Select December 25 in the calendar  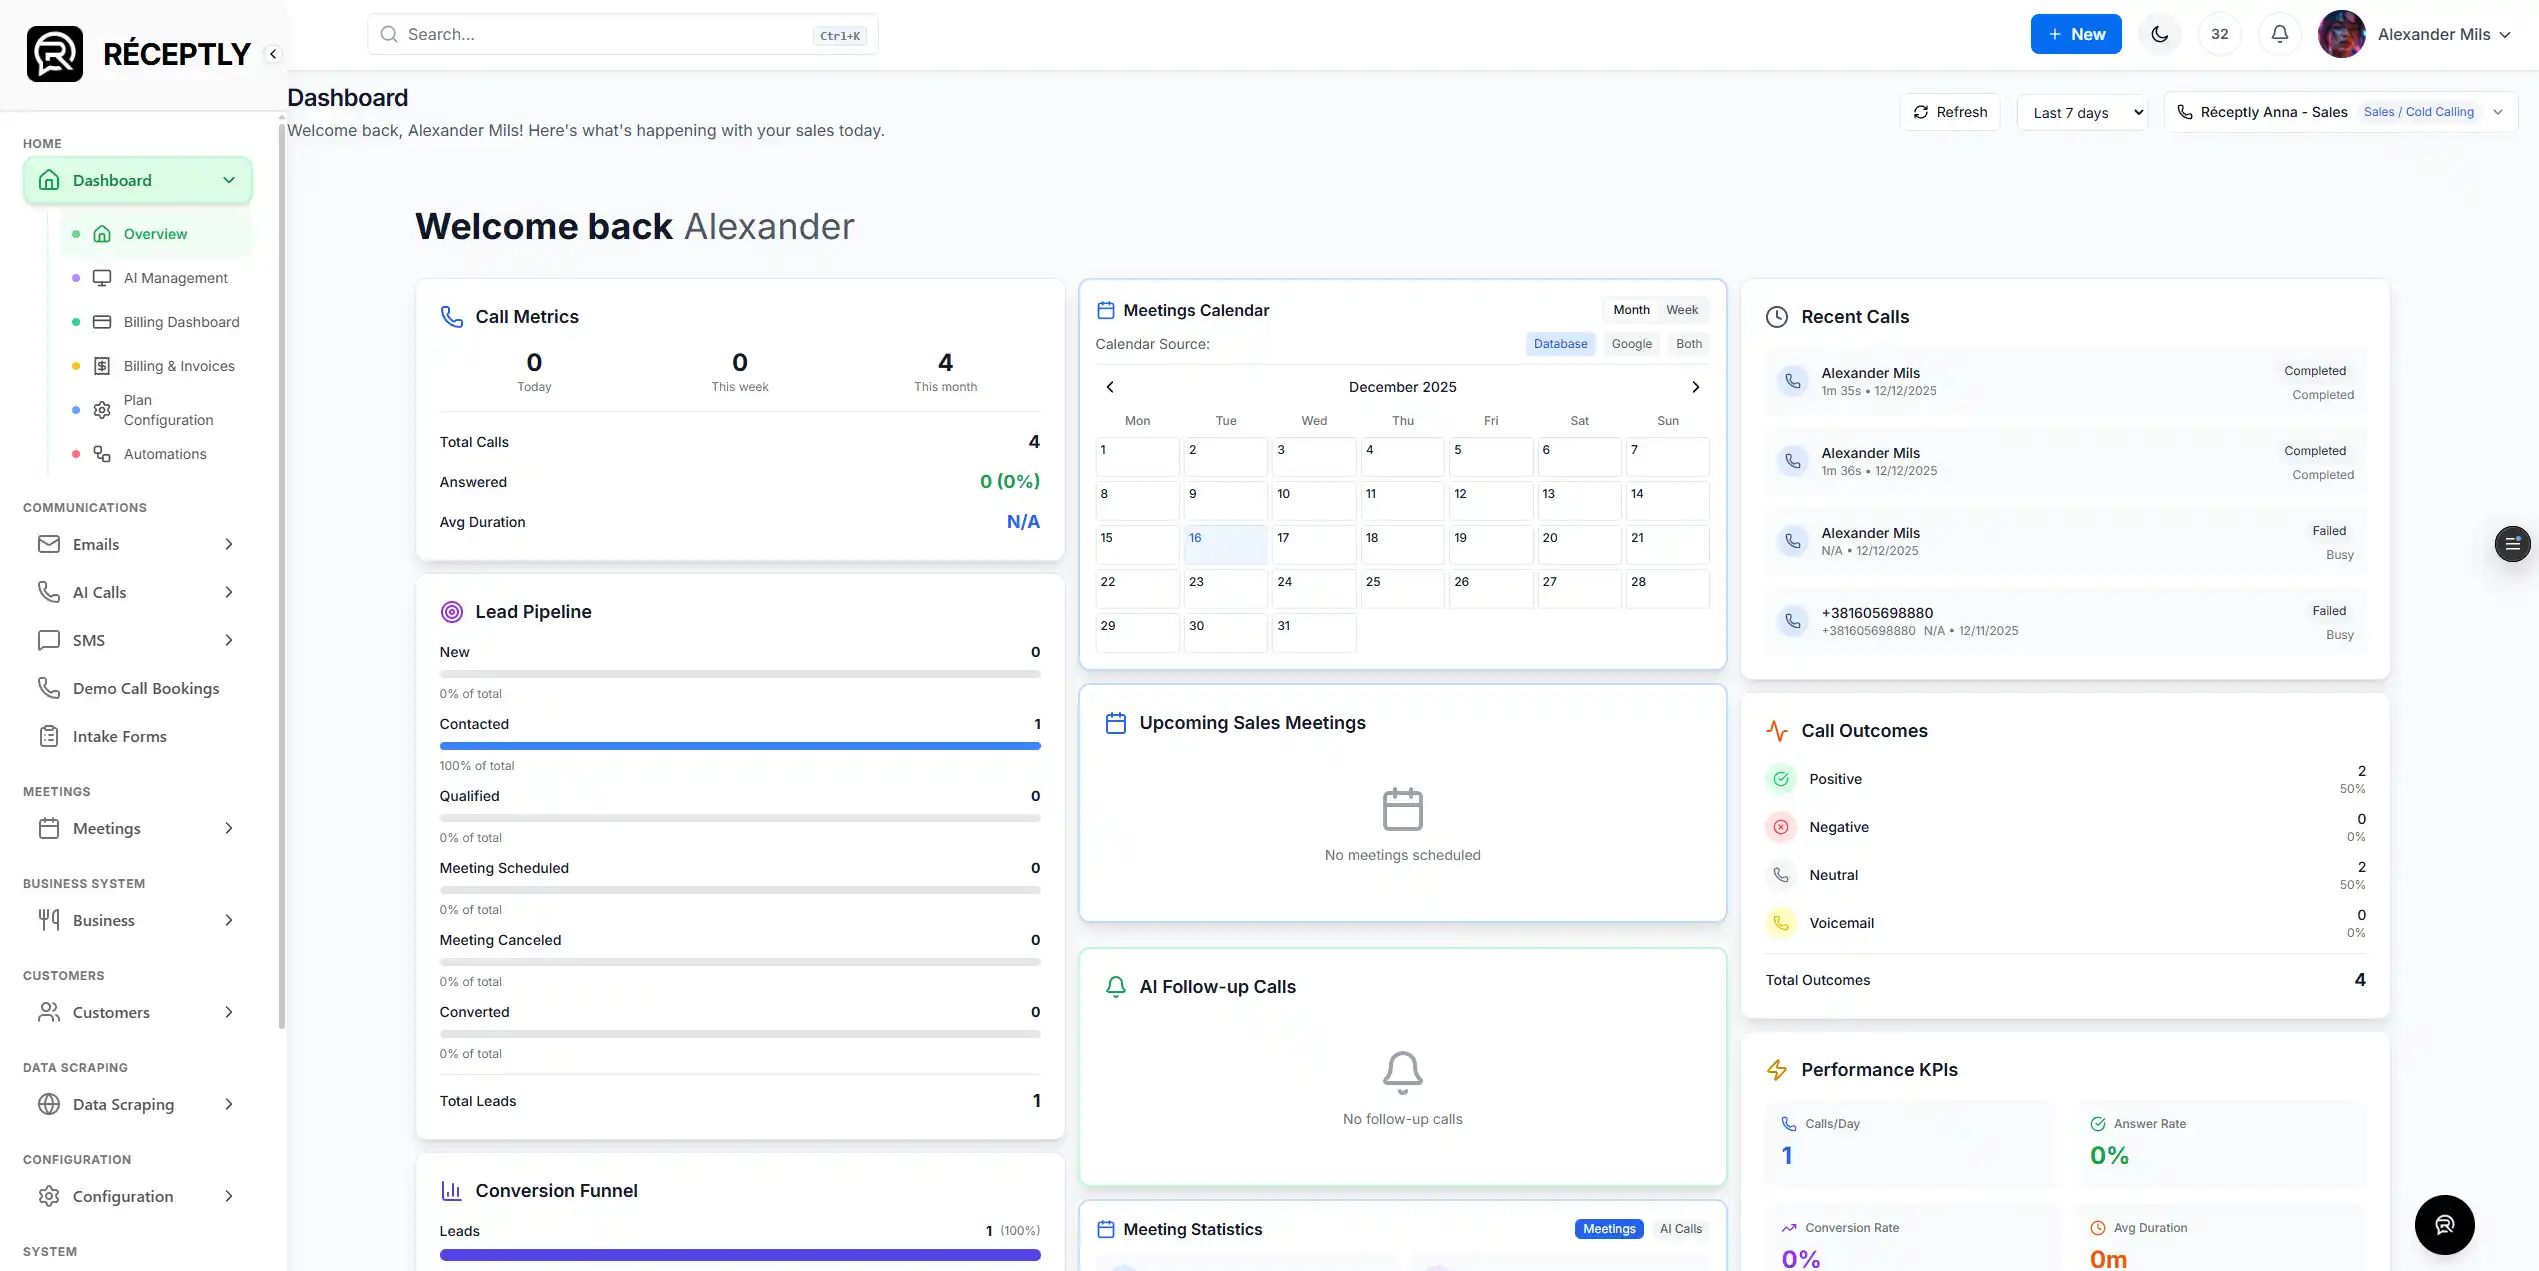[x=1402, y=589]
